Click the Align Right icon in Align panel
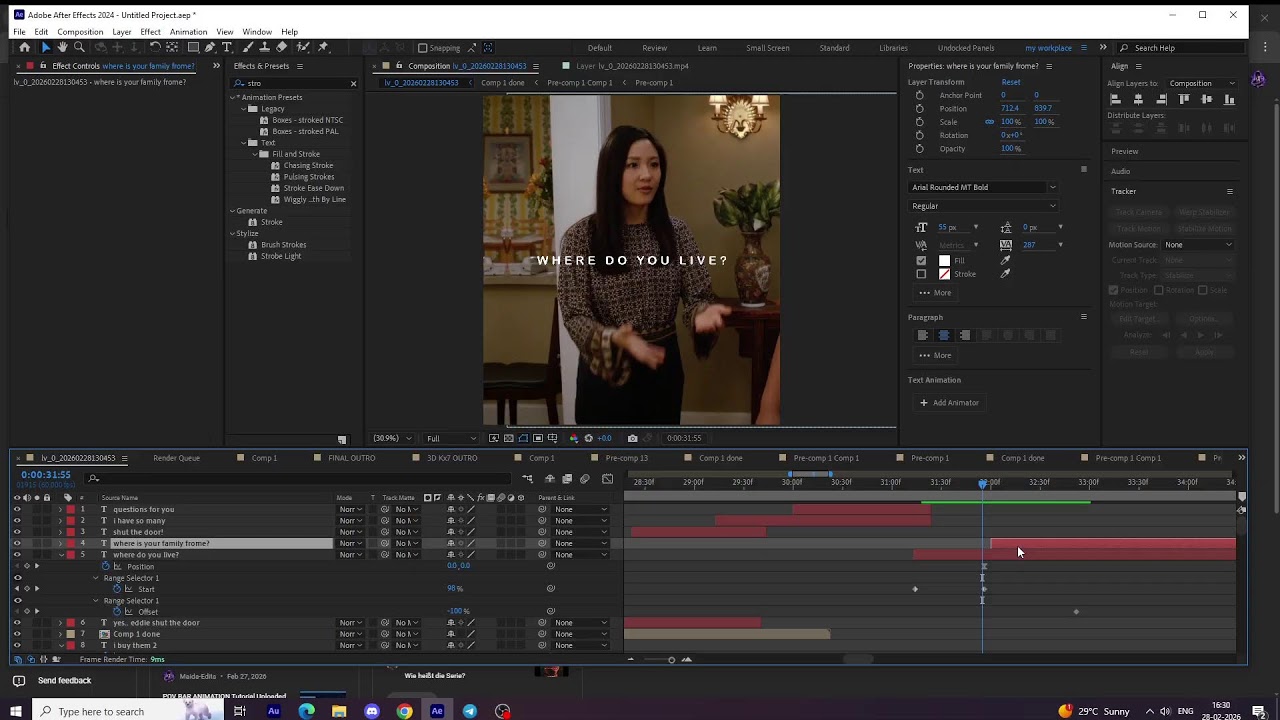The height and width of the screenshot is (720, 1280). click(1161, 99)
